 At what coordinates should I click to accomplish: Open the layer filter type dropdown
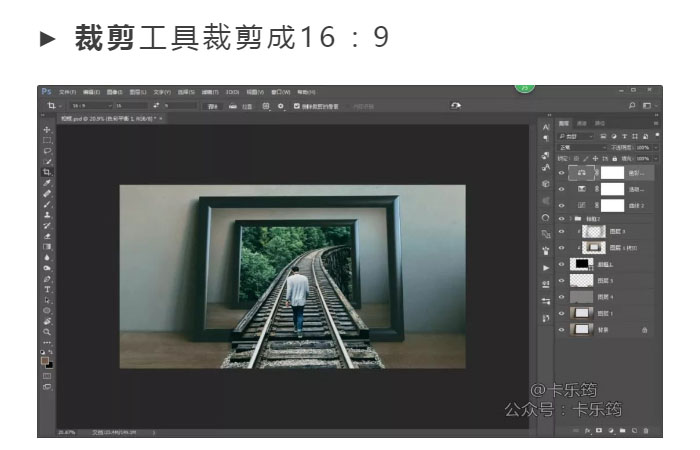pos(575,136)
